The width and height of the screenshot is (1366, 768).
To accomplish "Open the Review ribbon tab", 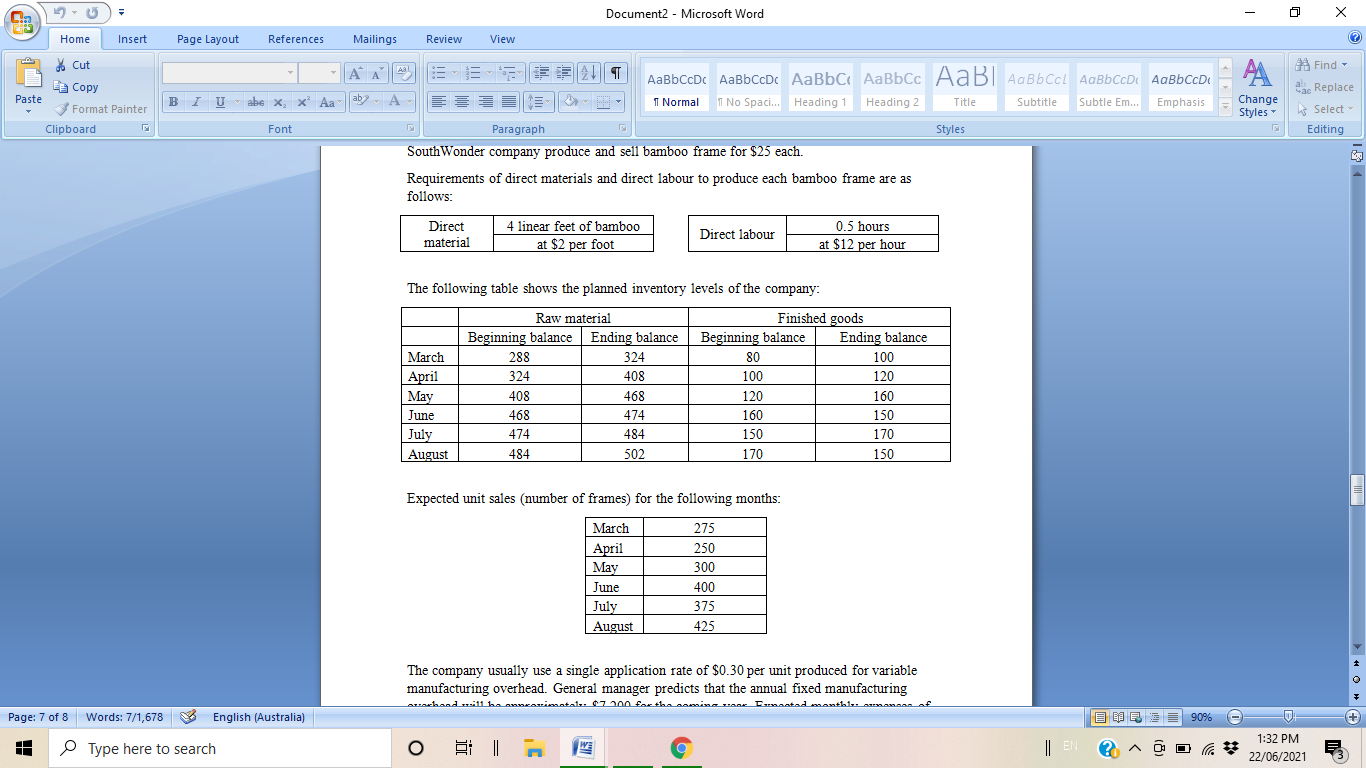I will (443, 39).
